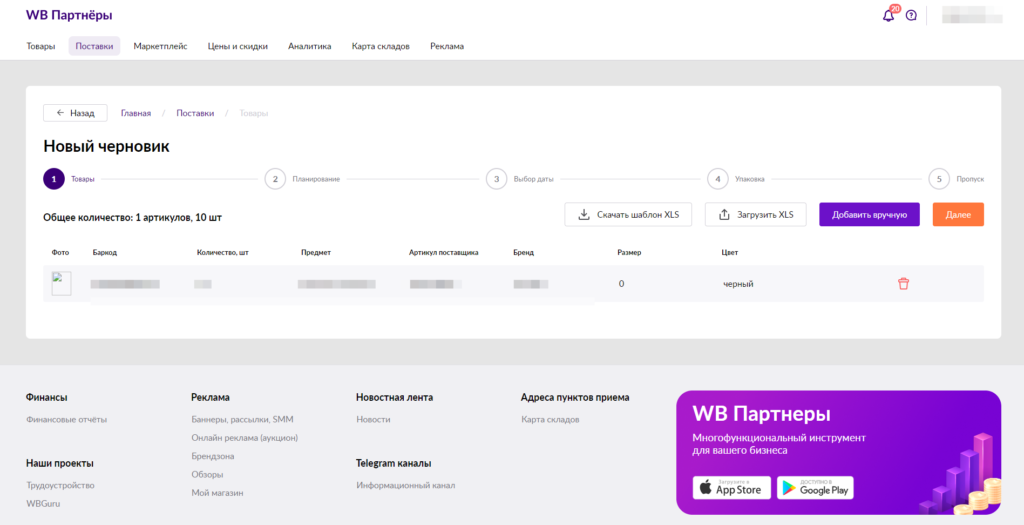Open Трудоустройство footer link
The image size is (1024, 525).
(60, 485)
